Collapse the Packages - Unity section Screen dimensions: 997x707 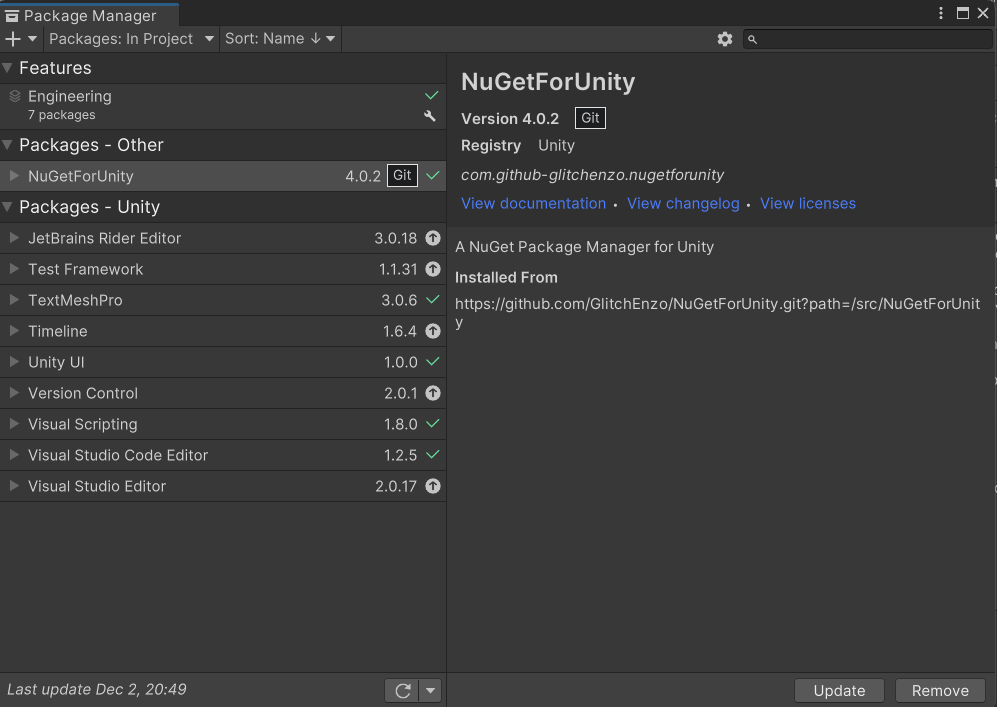(8, 206)
